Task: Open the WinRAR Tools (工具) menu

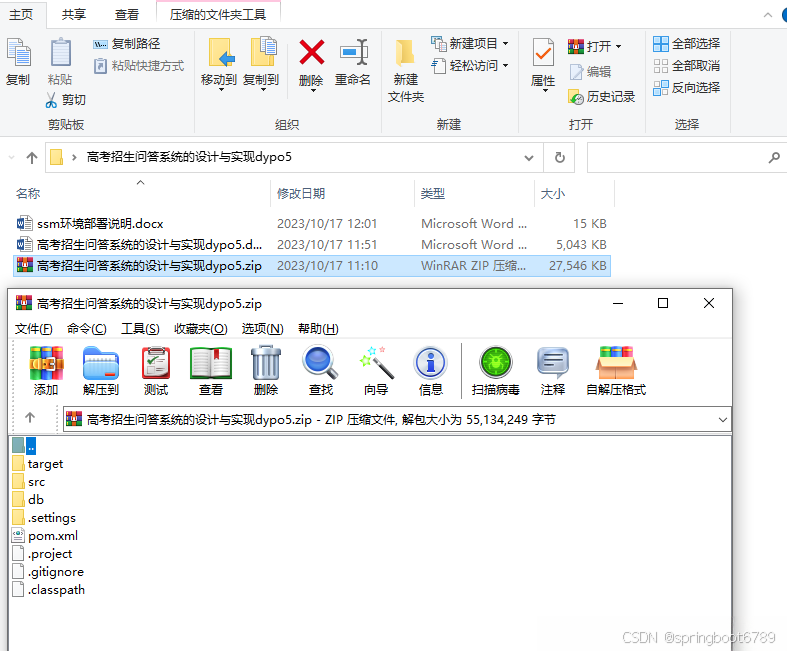Action: [x=140, y=329]
